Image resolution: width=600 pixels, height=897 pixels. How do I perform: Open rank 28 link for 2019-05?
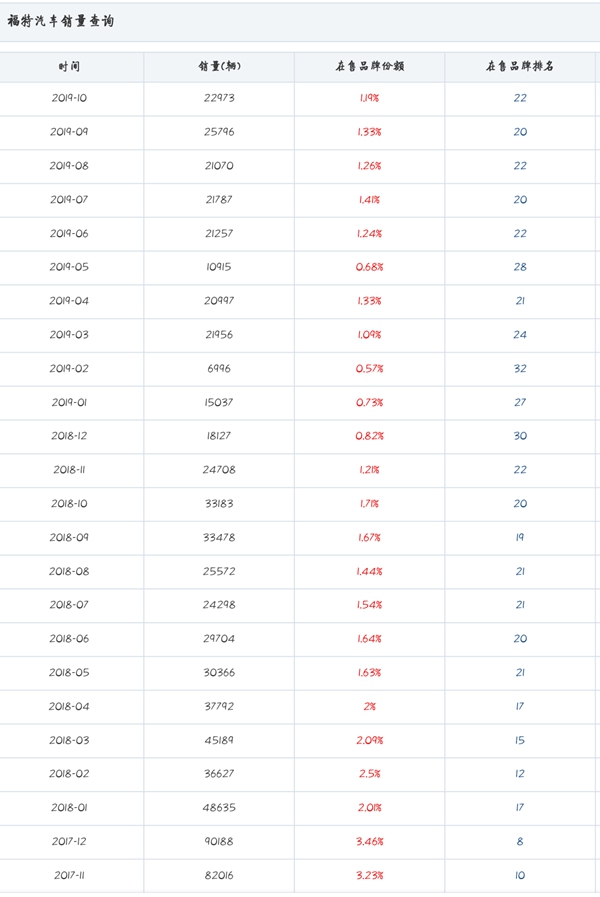(520, 267)
